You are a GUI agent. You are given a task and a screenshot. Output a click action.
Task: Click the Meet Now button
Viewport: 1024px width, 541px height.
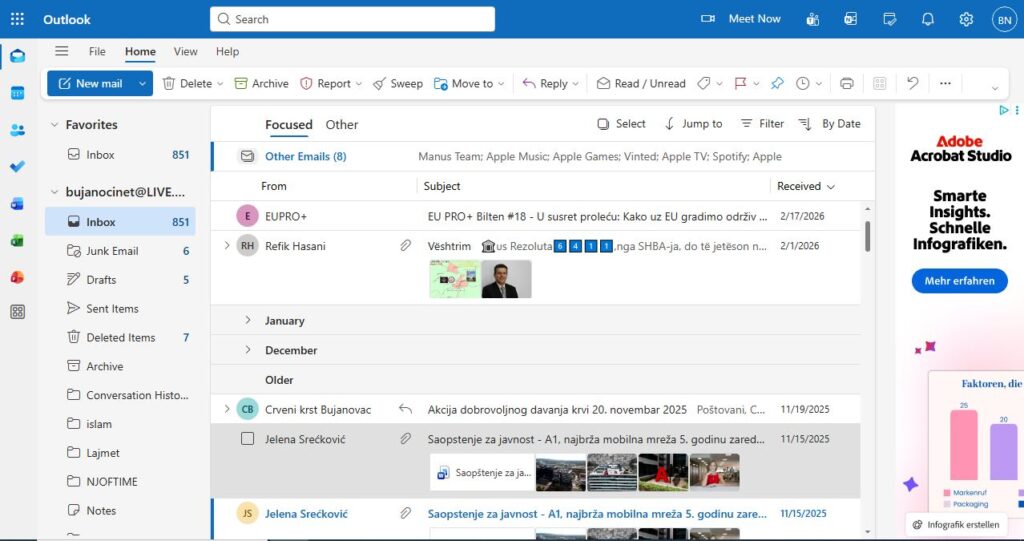click(x=741, y=19)
